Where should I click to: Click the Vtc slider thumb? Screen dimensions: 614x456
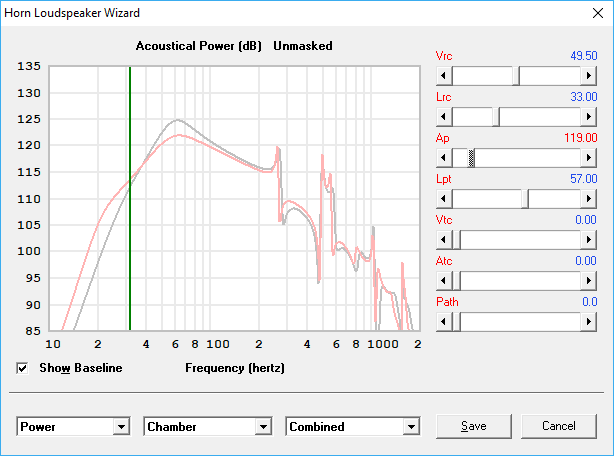pyautogui.click(x=456, y=240)
